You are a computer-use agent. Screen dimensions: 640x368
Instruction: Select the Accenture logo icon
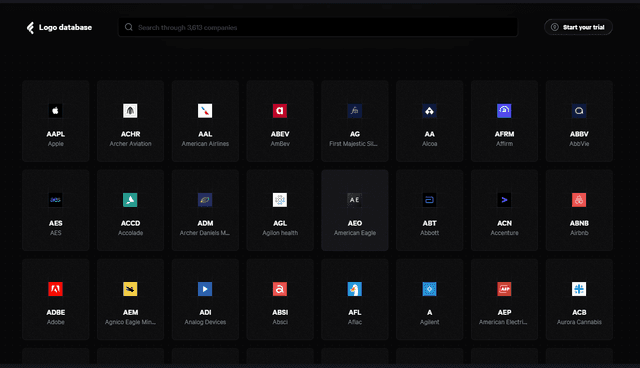504,200
